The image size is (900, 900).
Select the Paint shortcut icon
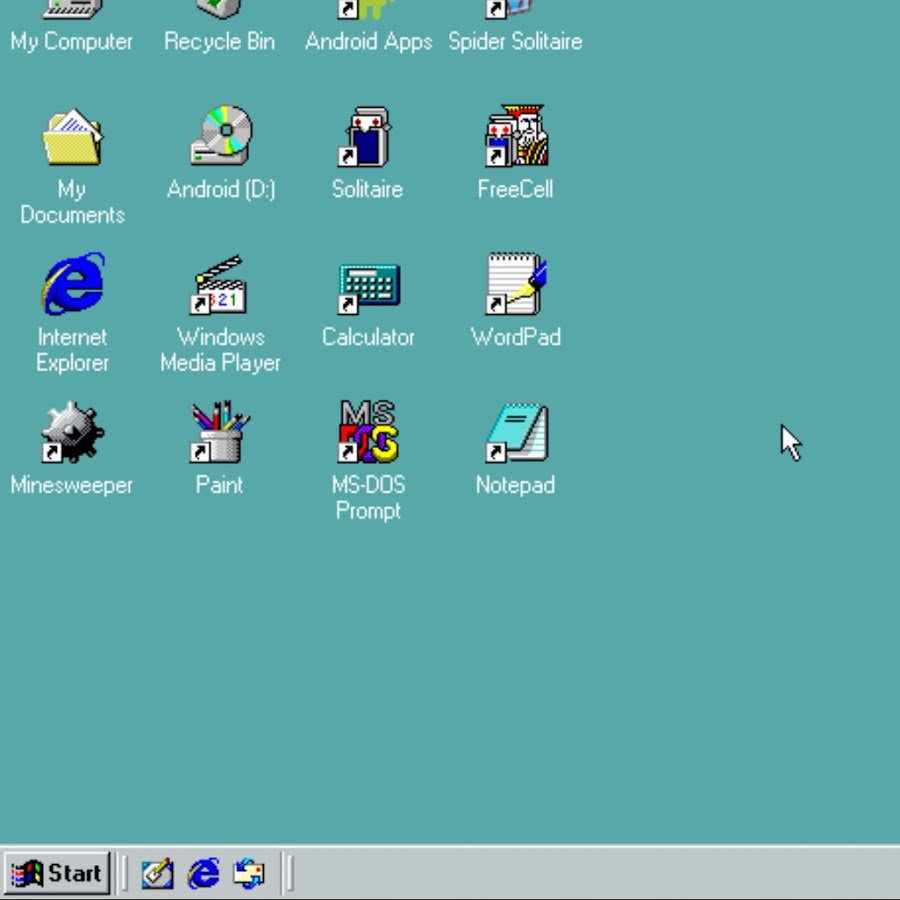pos(220,432)
